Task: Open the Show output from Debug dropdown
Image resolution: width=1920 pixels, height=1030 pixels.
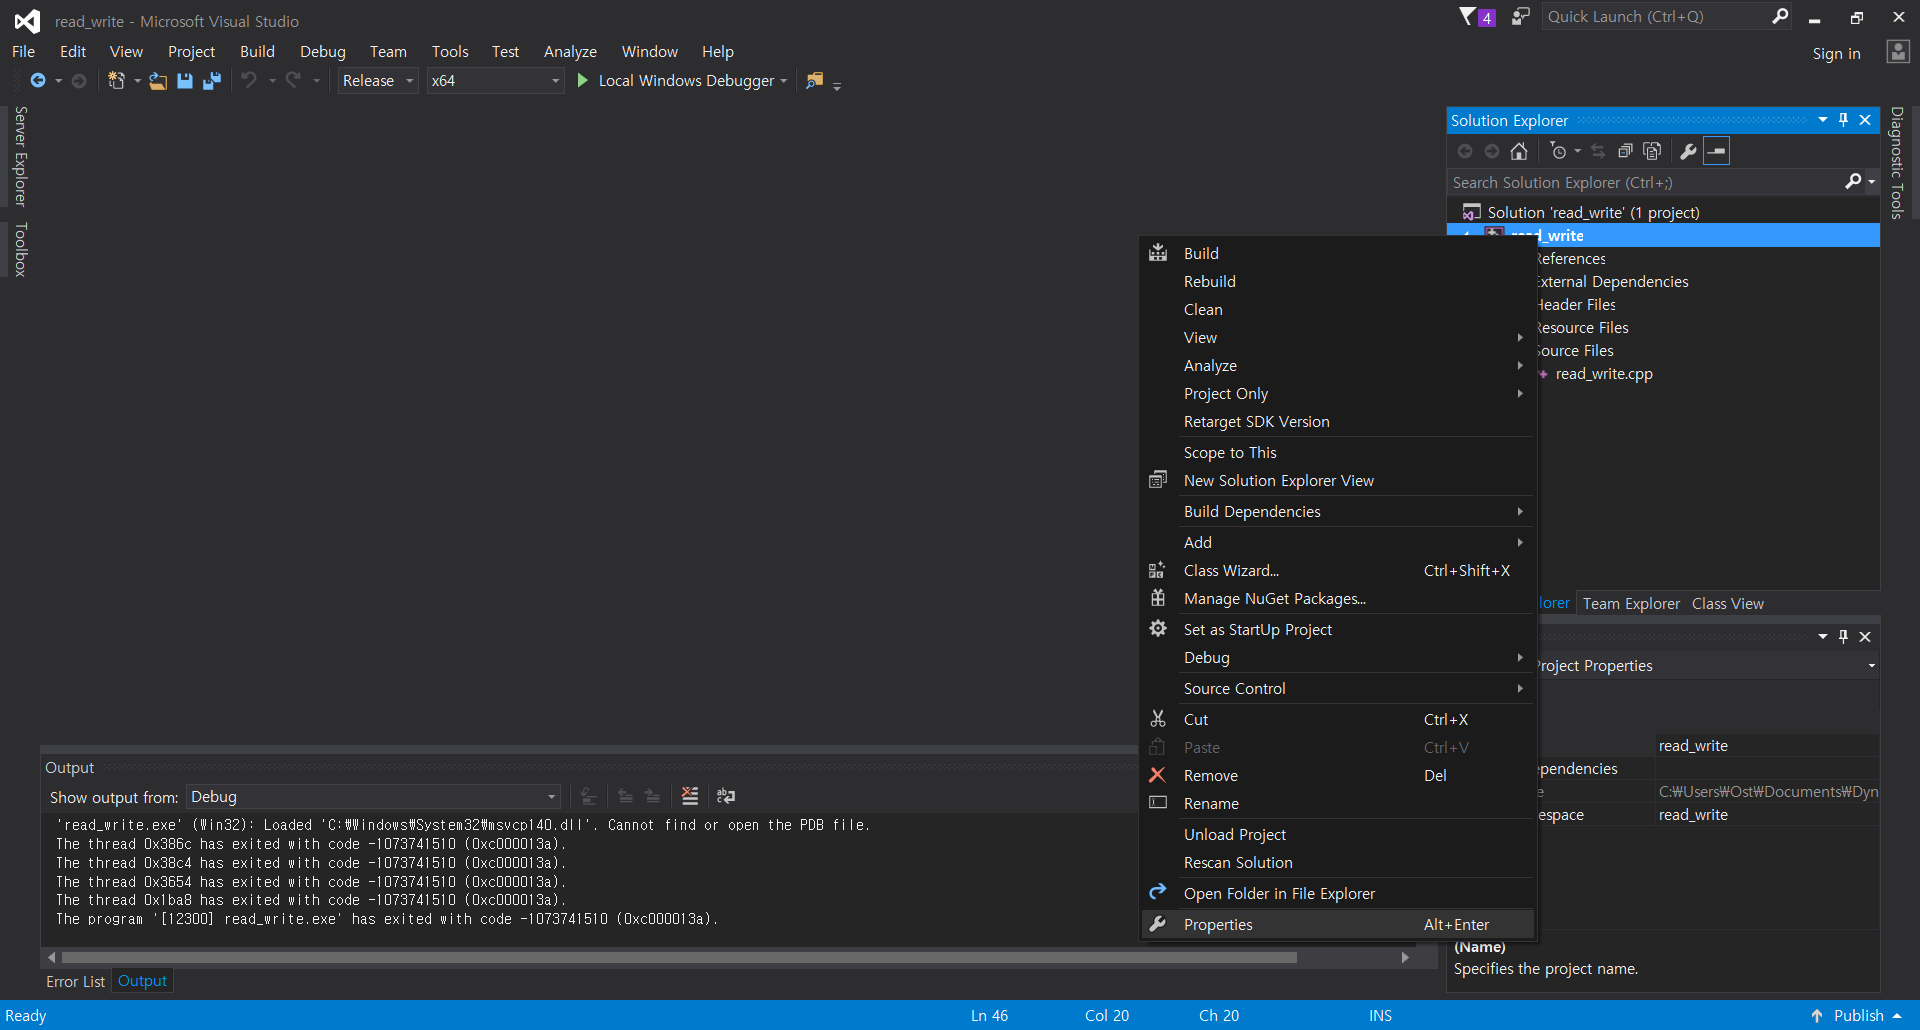Action: click(373, 797)
